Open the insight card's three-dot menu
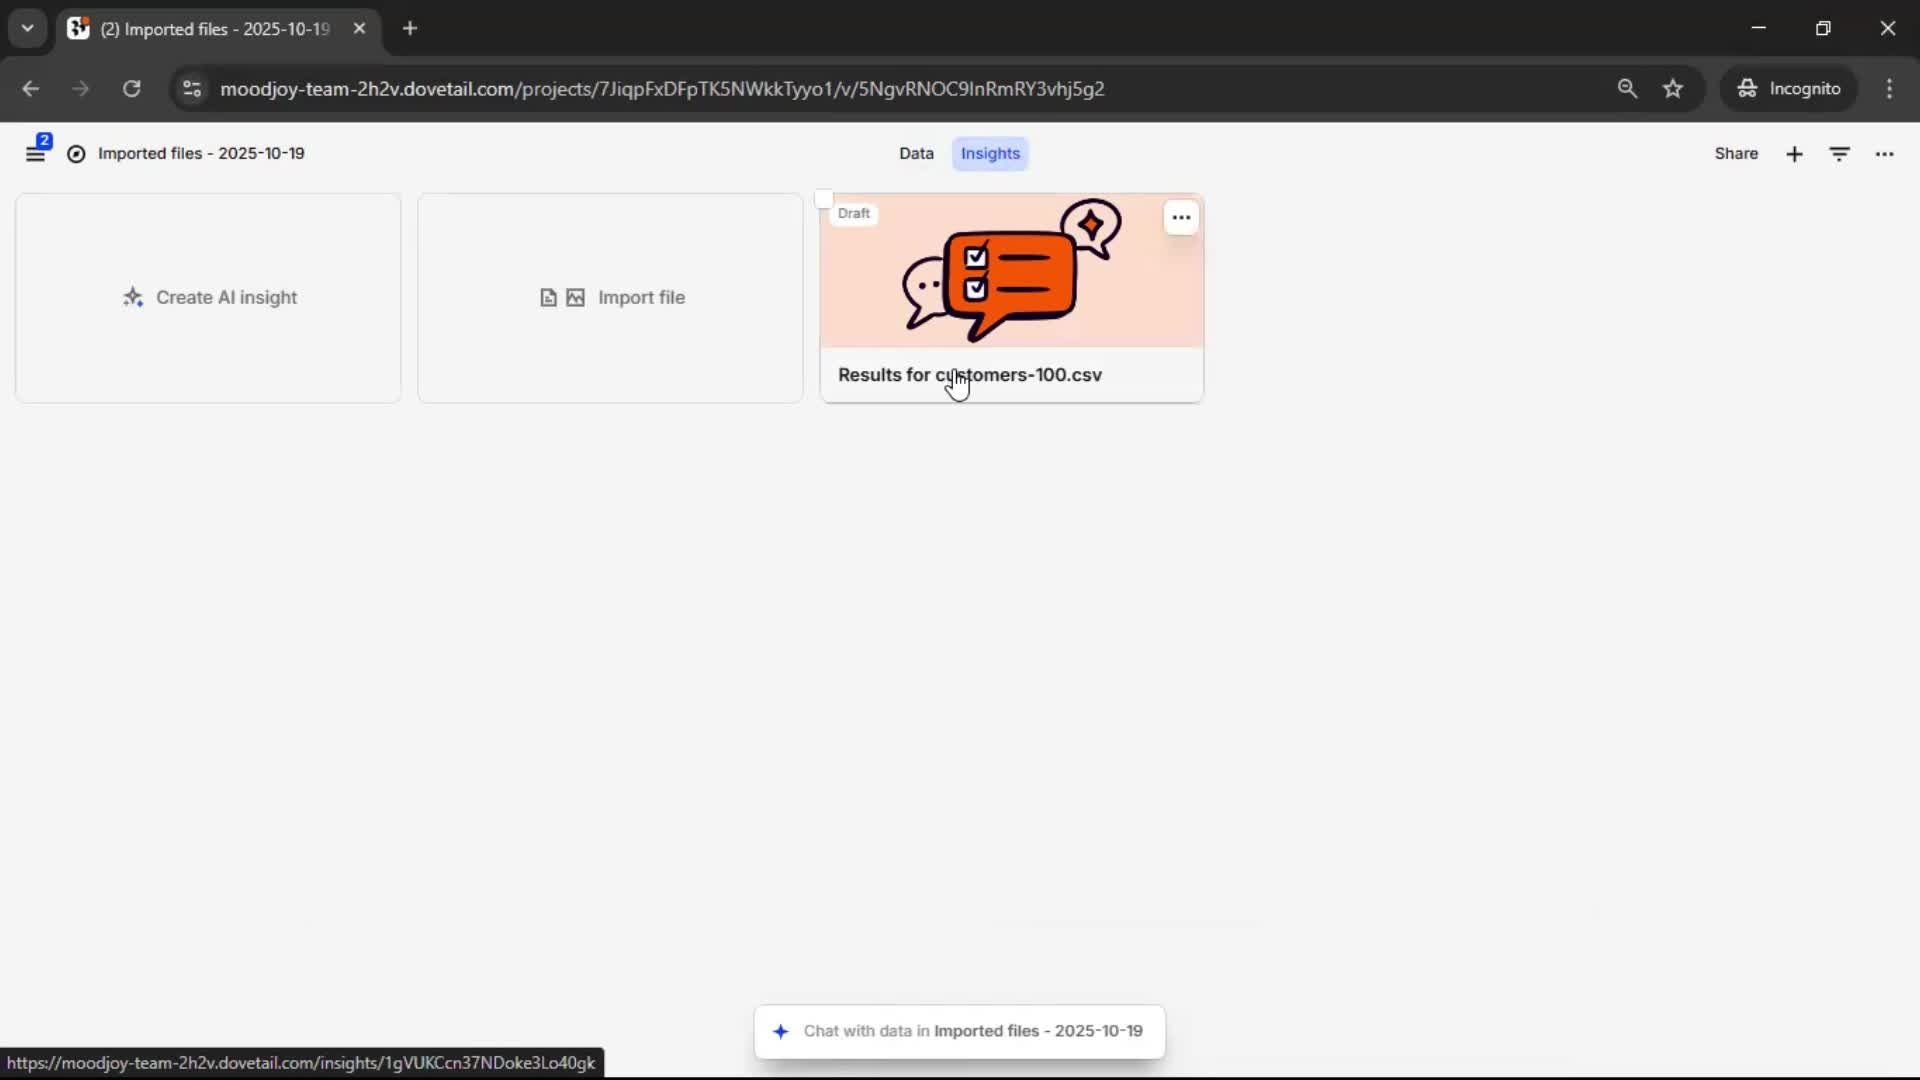 1181,217
